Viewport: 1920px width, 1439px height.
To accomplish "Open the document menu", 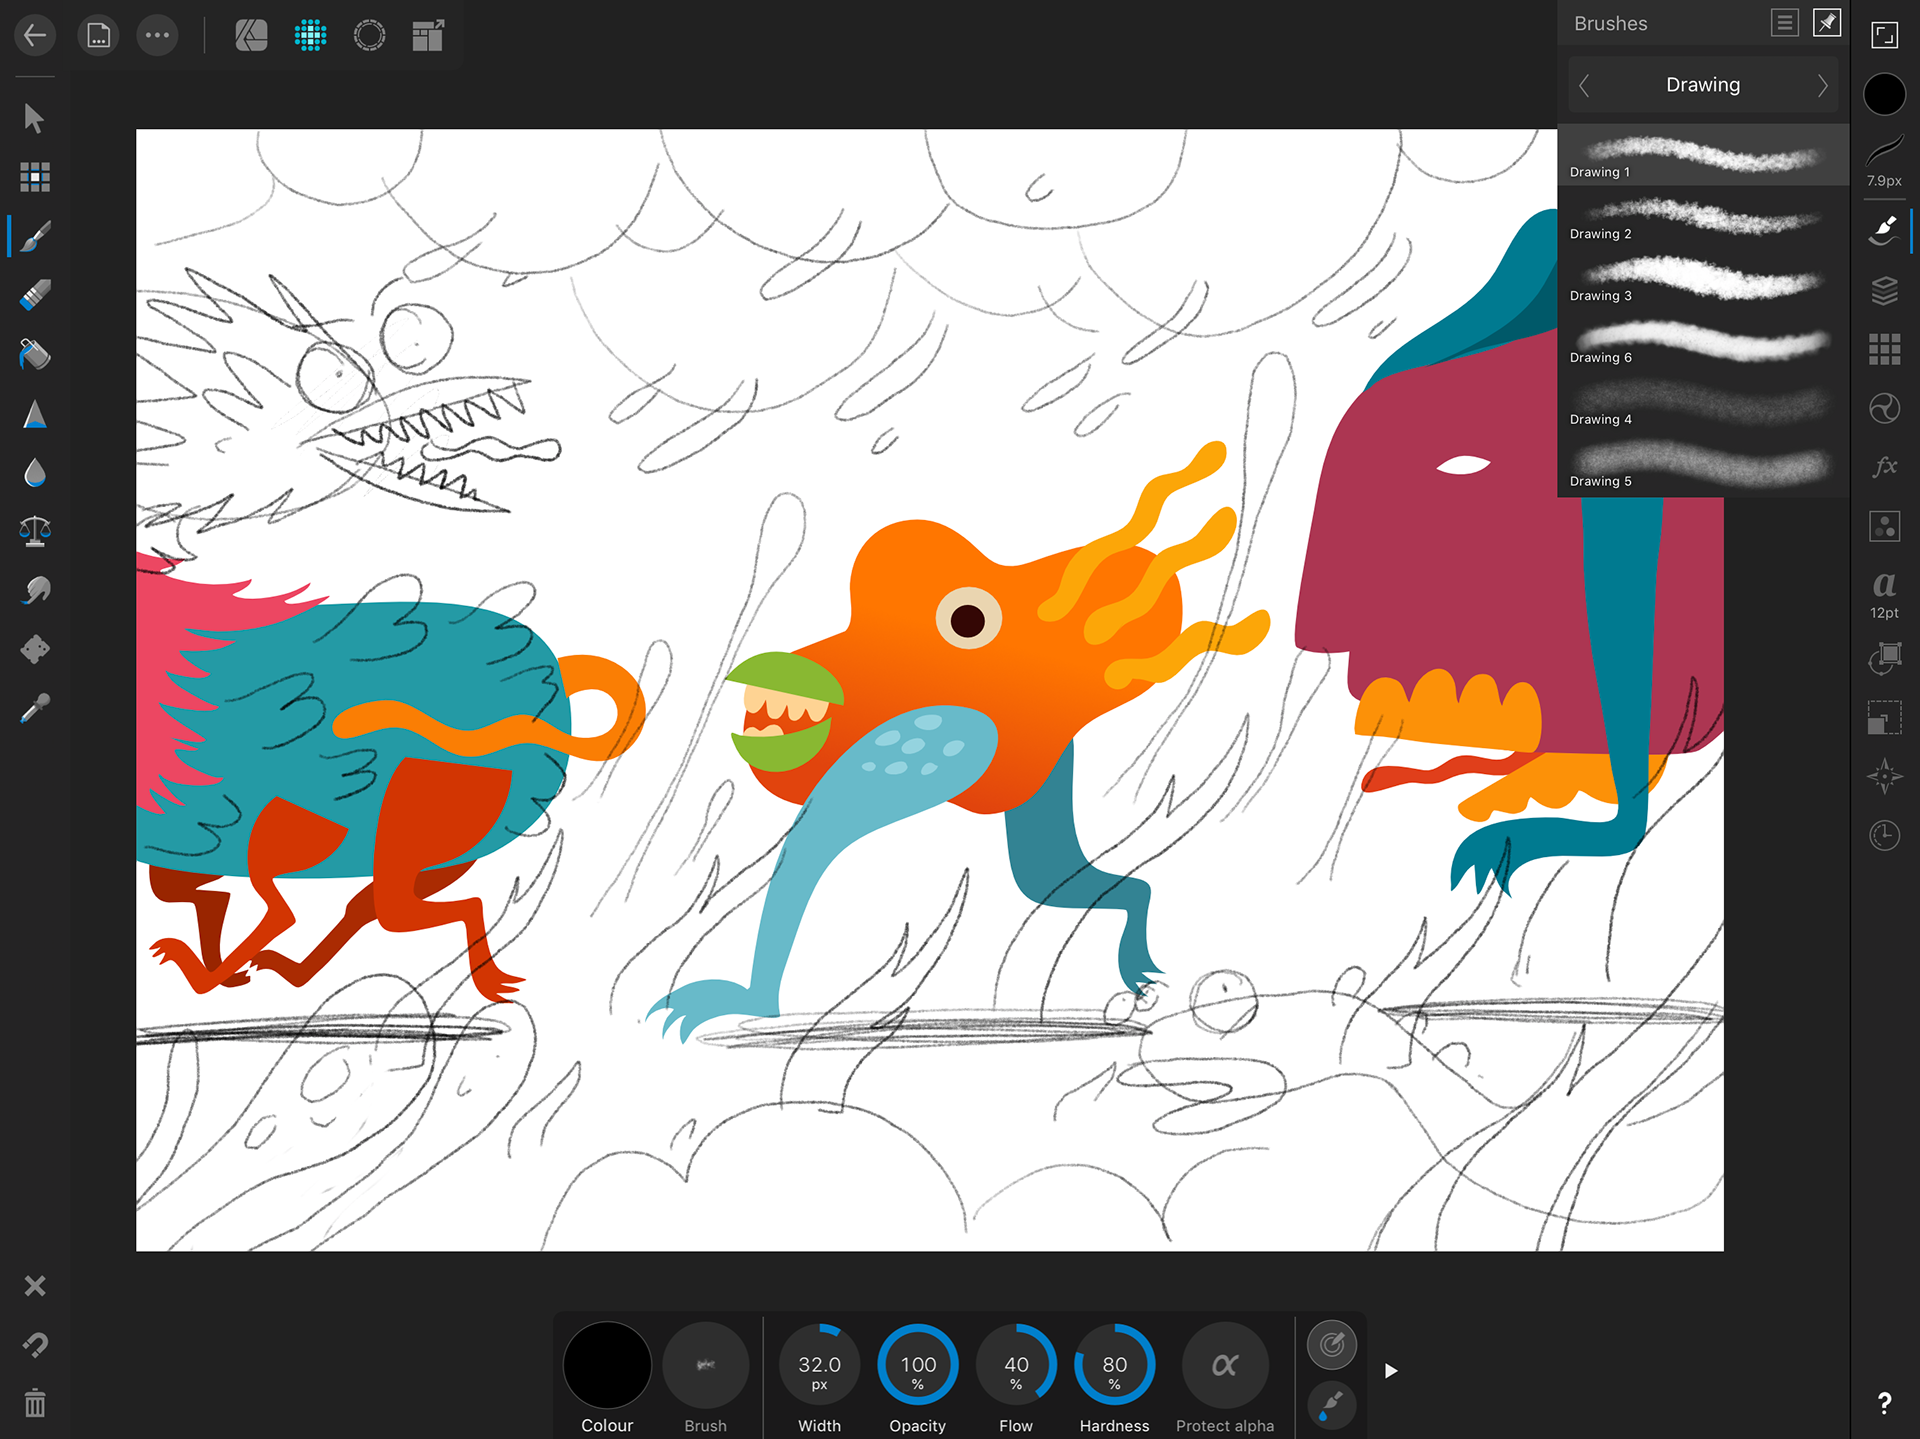I will 98,36.
